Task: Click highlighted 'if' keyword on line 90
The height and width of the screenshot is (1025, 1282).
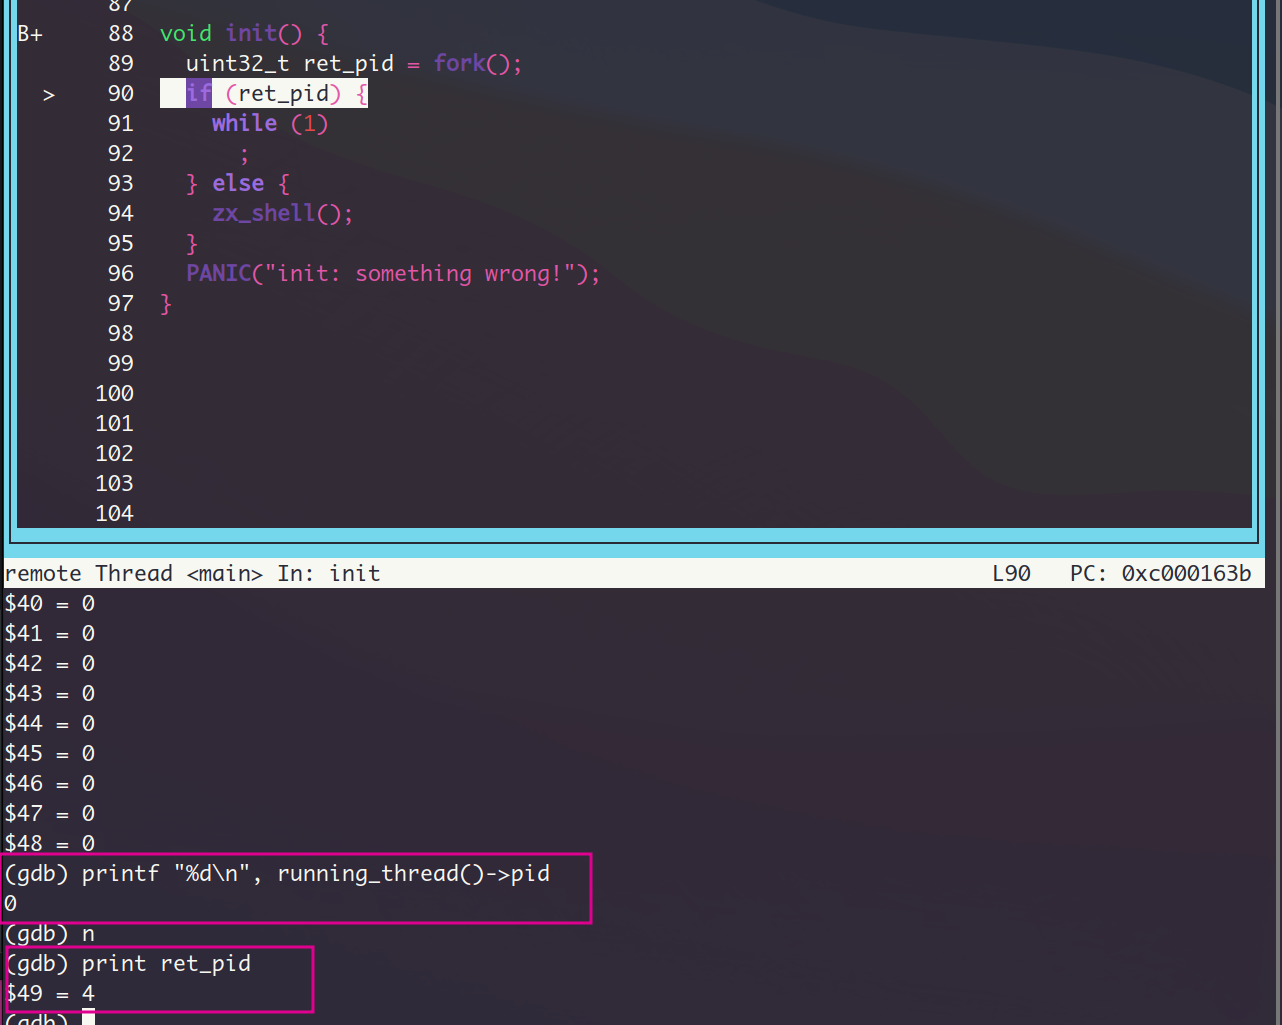Action: [199, 94]
